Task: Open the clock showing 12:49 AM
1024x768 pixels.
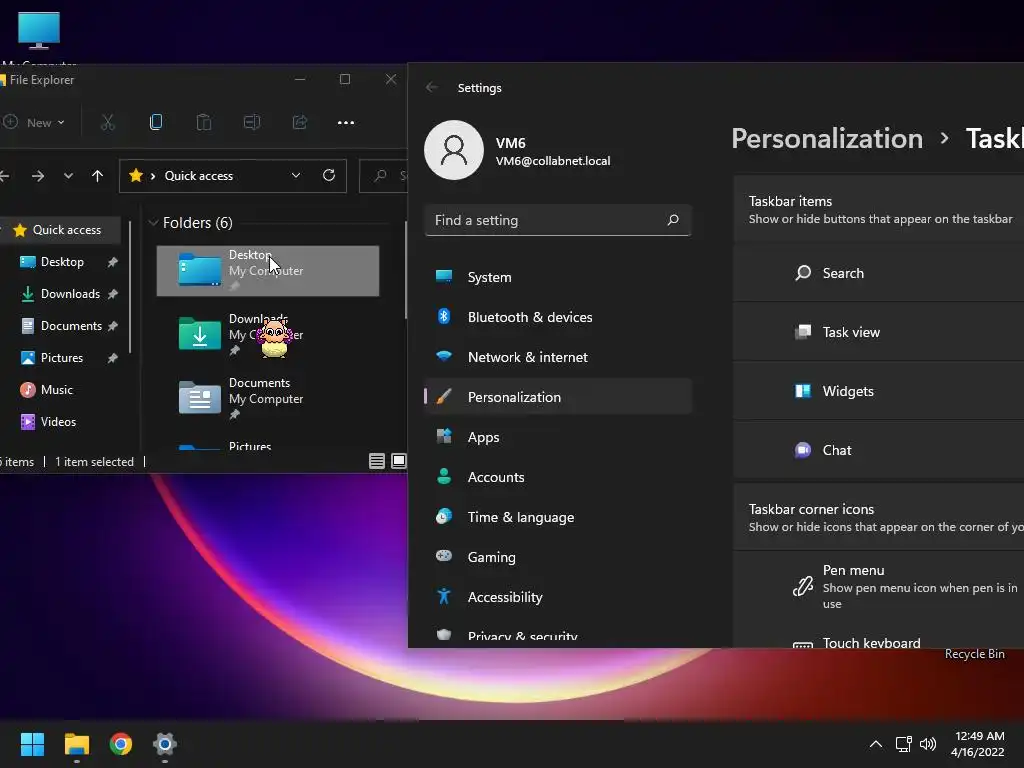Action: click(x=978, y=744)
